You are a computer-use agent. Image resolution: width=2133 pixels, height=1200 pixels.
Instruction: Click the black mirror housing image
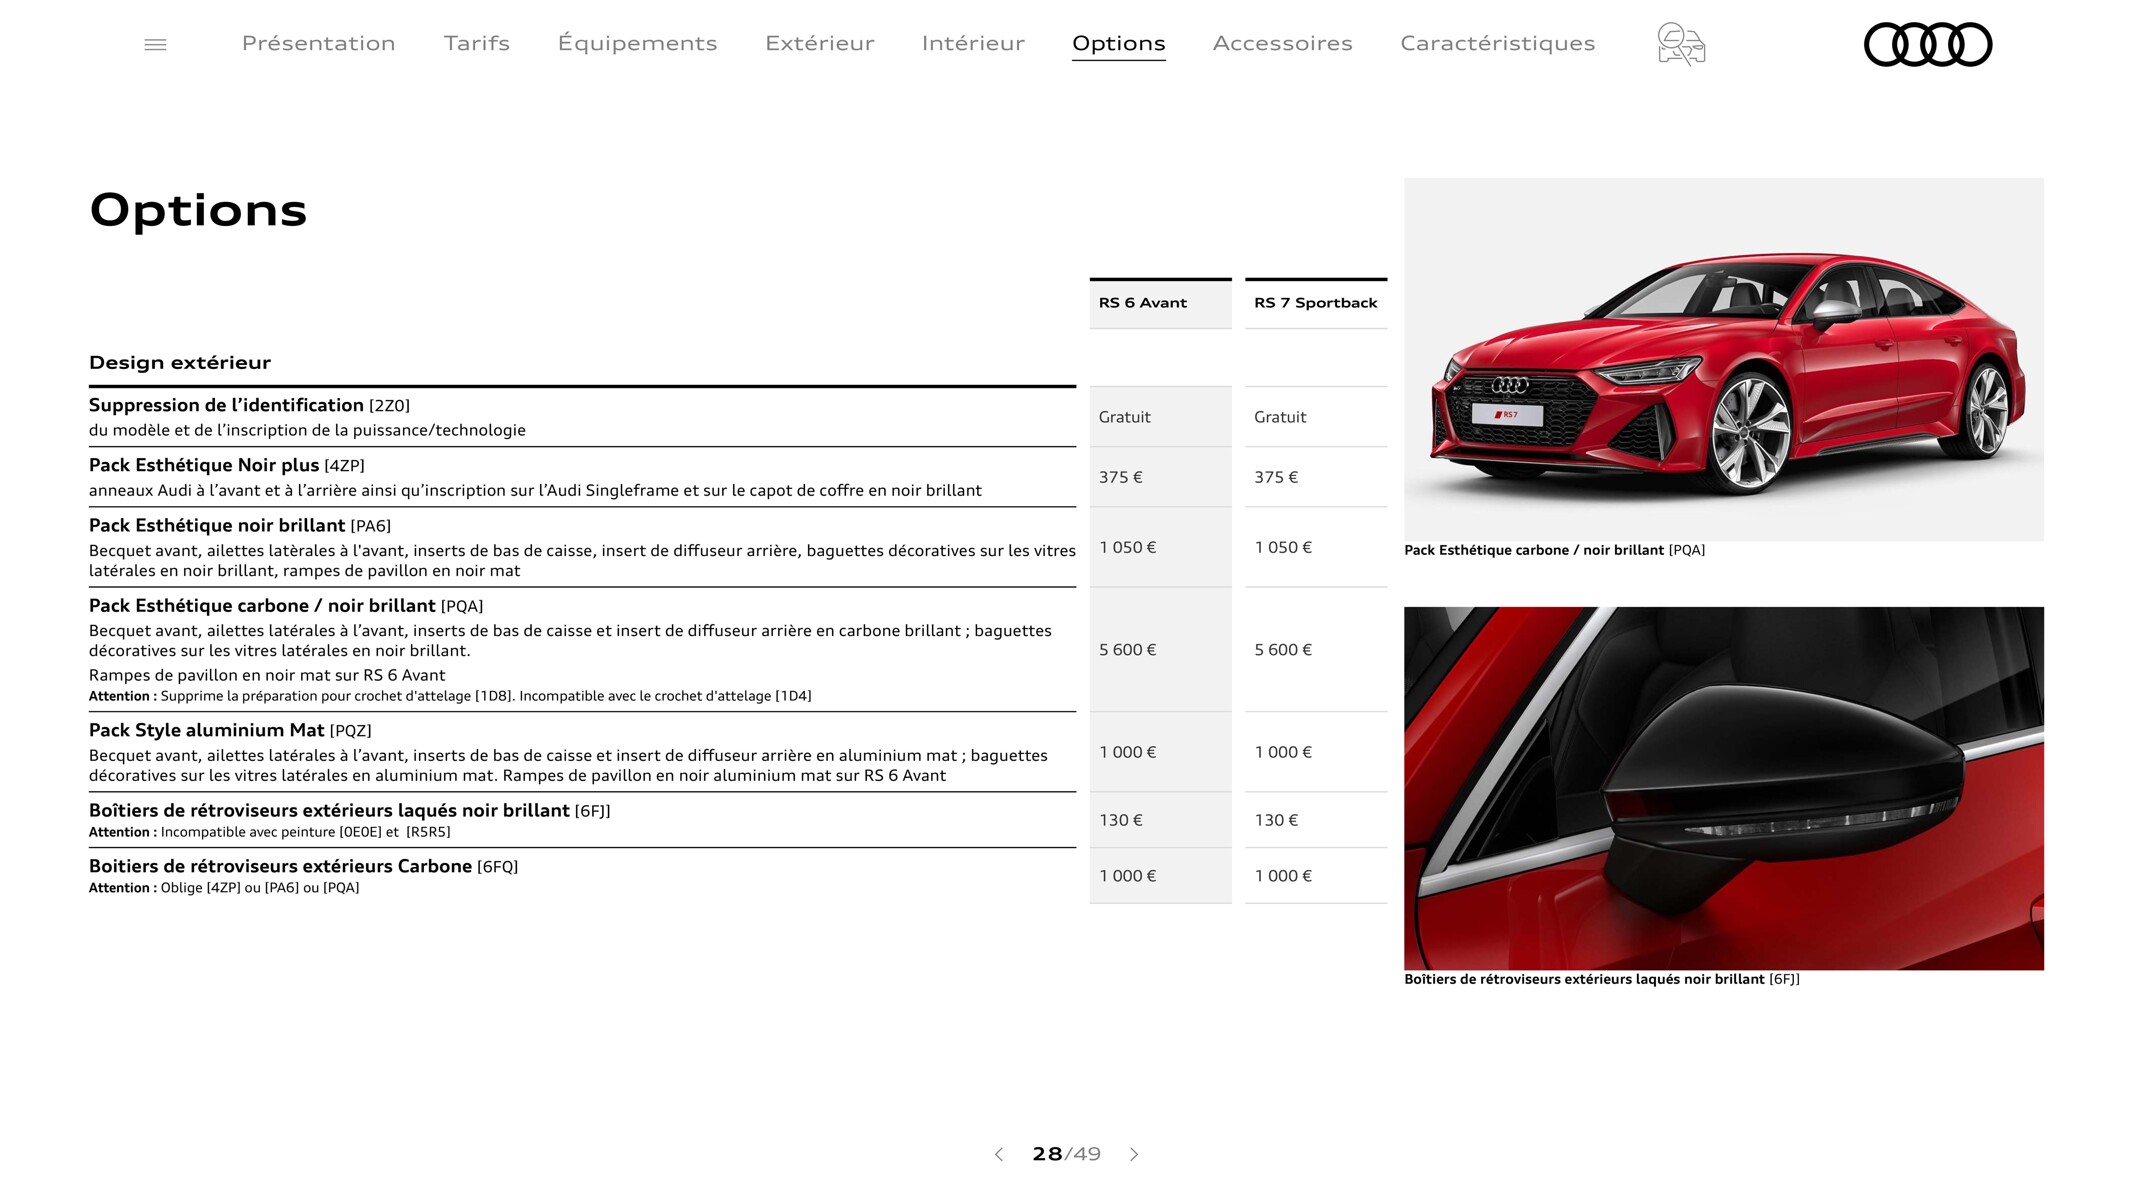coord(1723,788)
